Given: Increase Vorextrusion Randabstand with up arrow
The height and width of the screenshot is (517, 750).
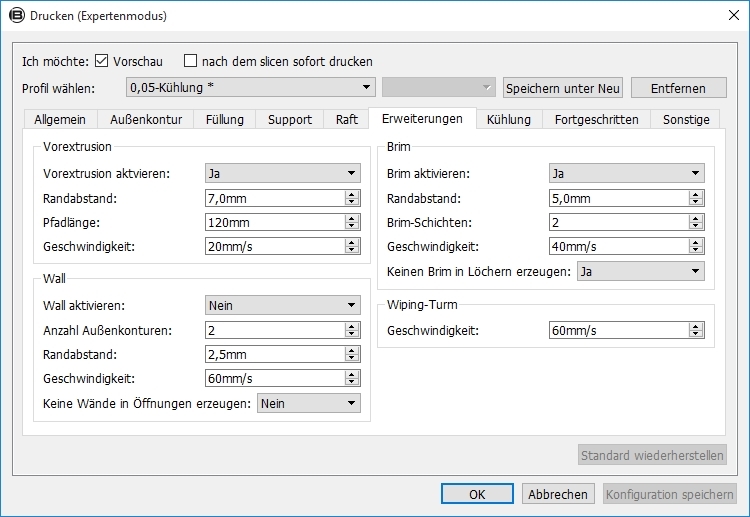Looking at the screenshot, I should click(x=352, y=194).
